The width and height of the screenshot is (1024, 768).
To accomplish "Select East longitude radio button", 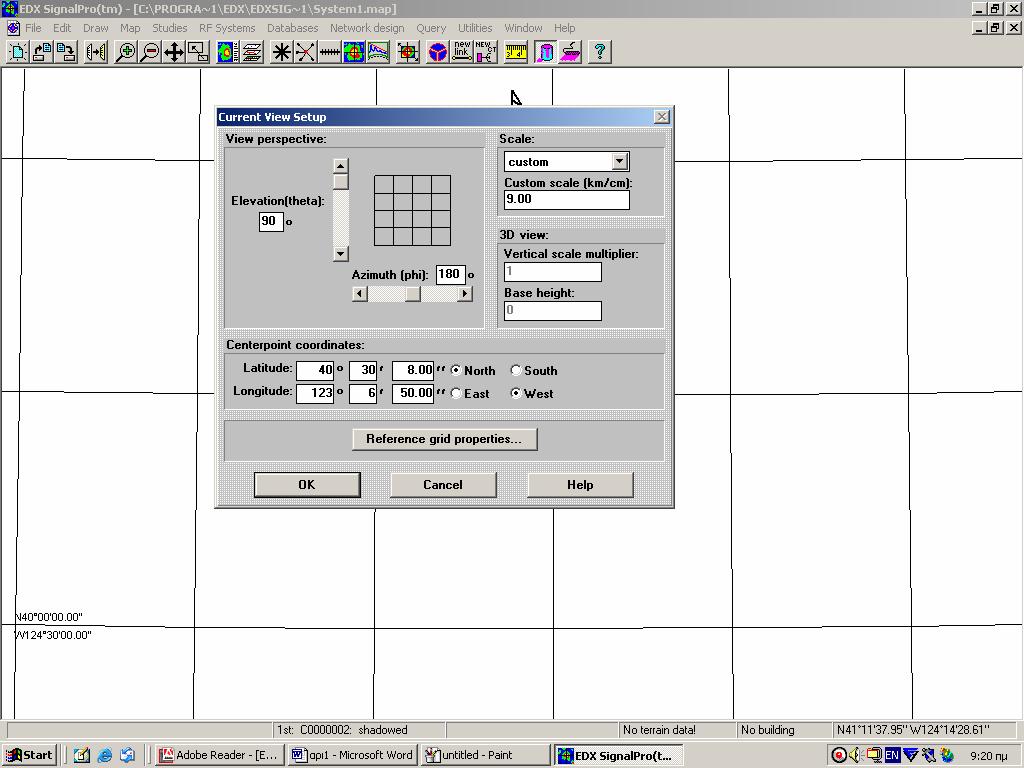I will coord(456,393).
